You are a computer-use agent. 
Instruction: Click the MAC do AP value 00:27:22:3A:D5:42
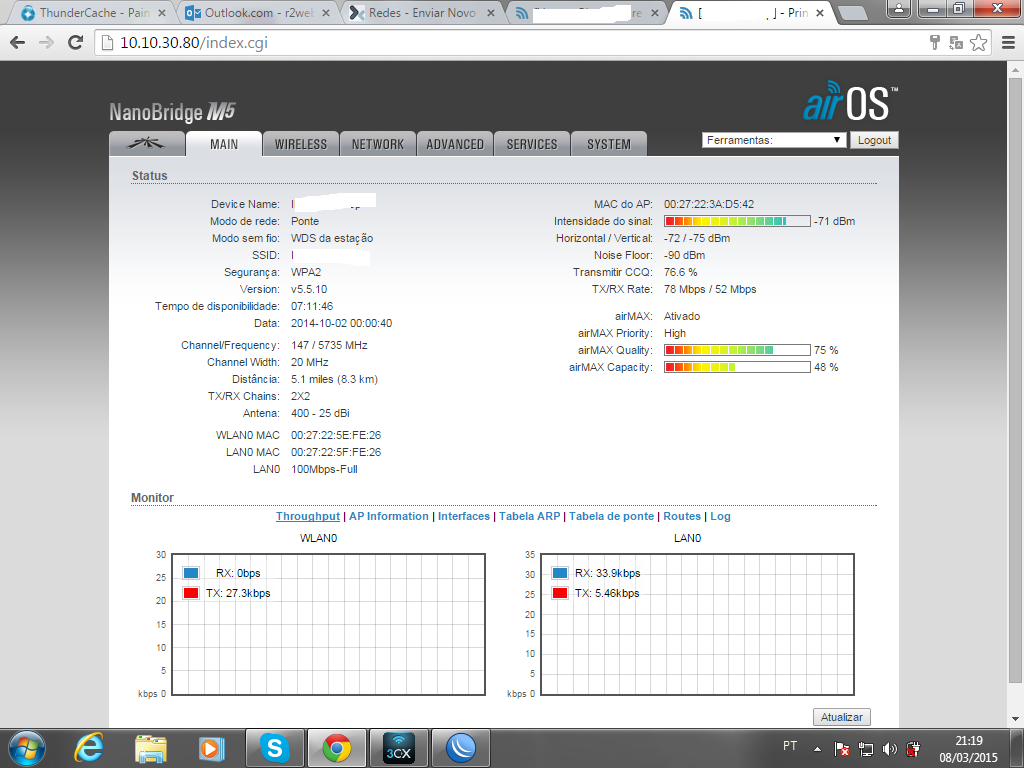709,204
